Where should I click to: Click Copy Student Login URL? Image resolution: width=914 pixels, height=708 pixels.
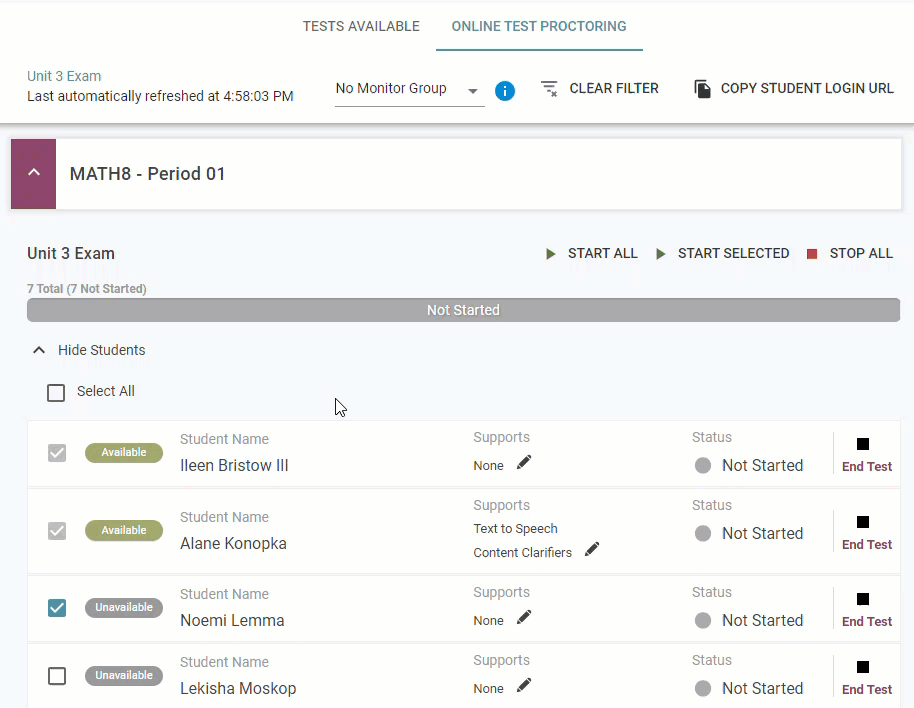[794, 88]
